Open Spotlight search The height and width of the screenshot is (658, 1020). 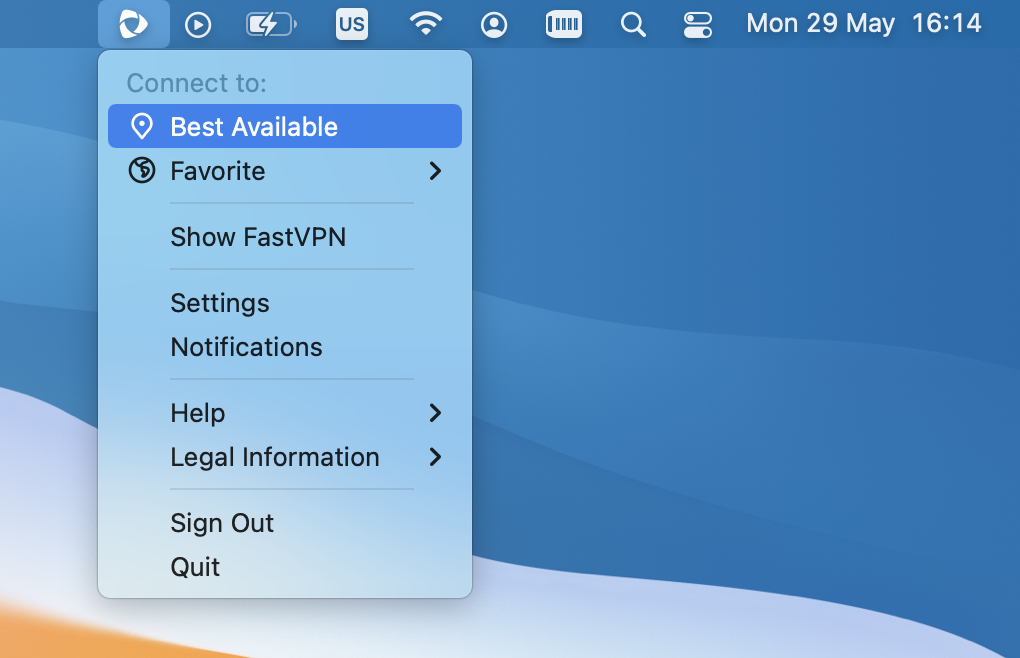633,25
